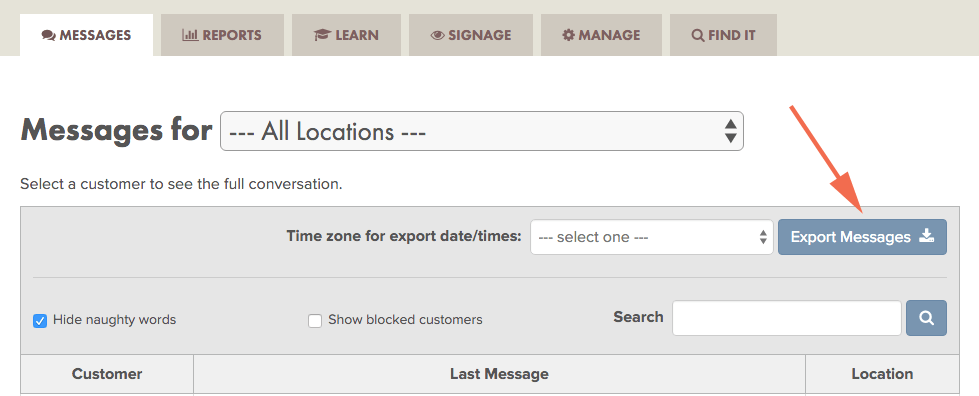
Task: Uncheck Hide naughty words checkbox
Action: (x=40, y=321)
